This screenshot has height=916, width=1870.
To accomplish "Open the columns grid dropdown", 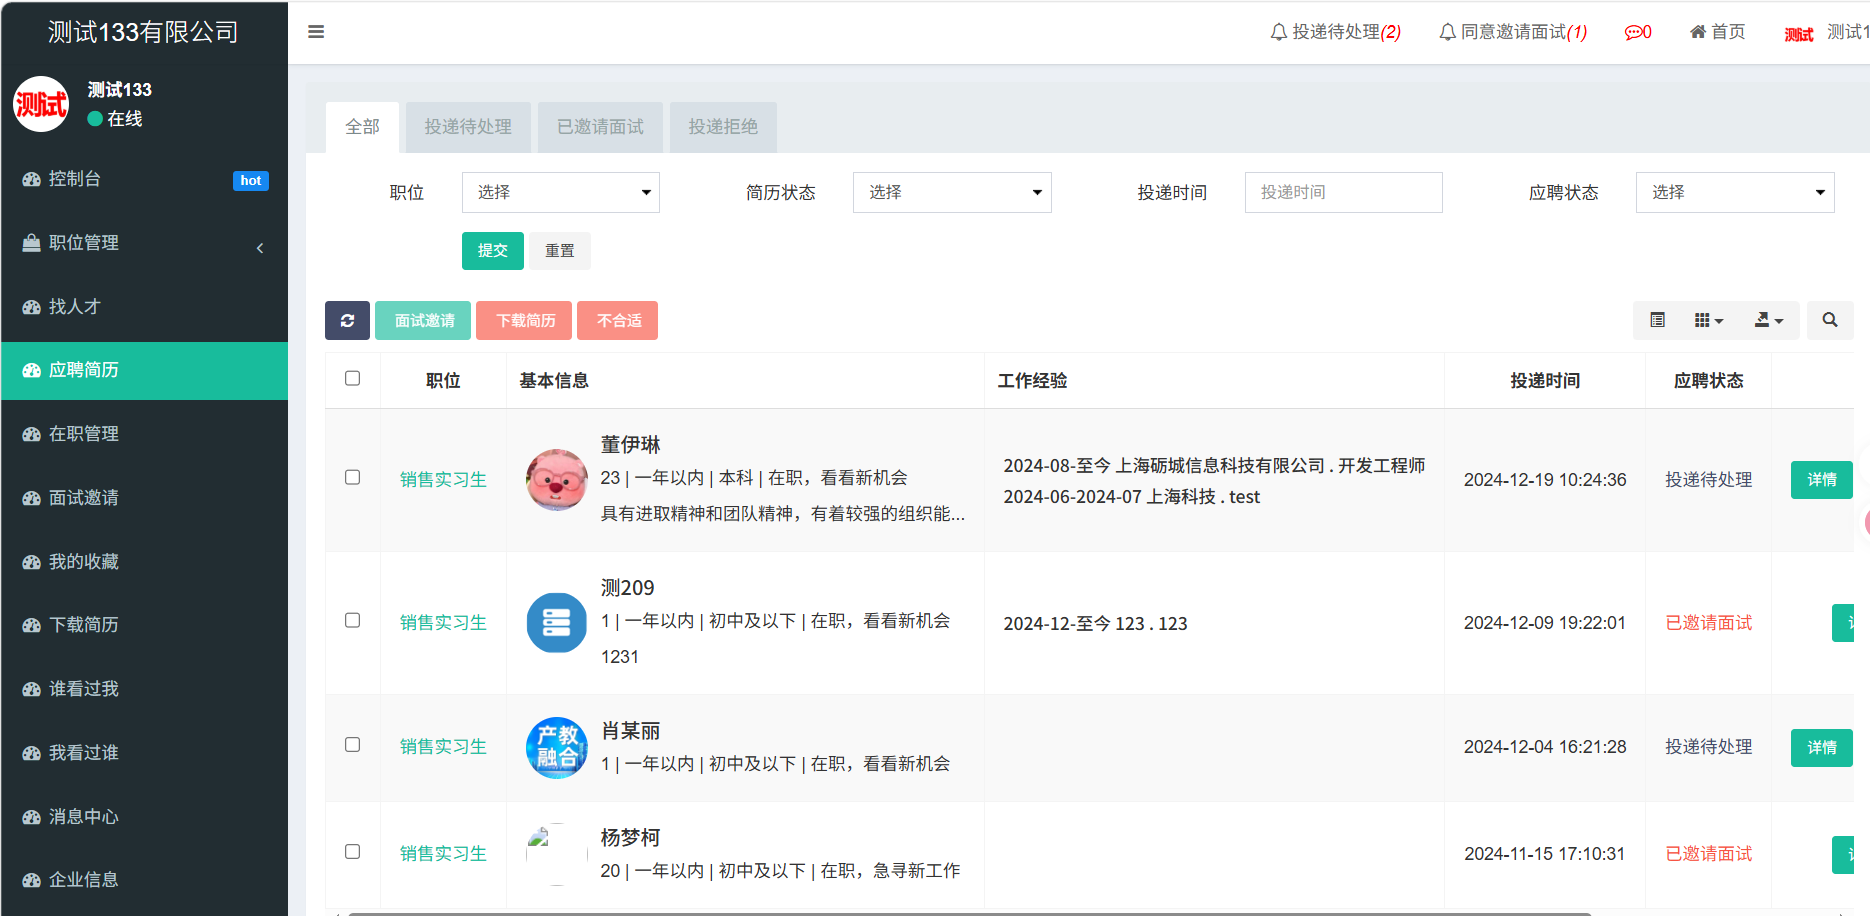I will 1708,321.
